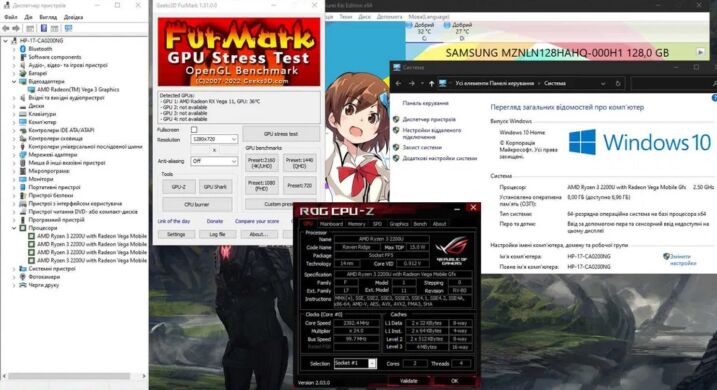This screenshot has height=390, width=717.
Task: Click the Черги друку printer icon
Action: point(22,285)
